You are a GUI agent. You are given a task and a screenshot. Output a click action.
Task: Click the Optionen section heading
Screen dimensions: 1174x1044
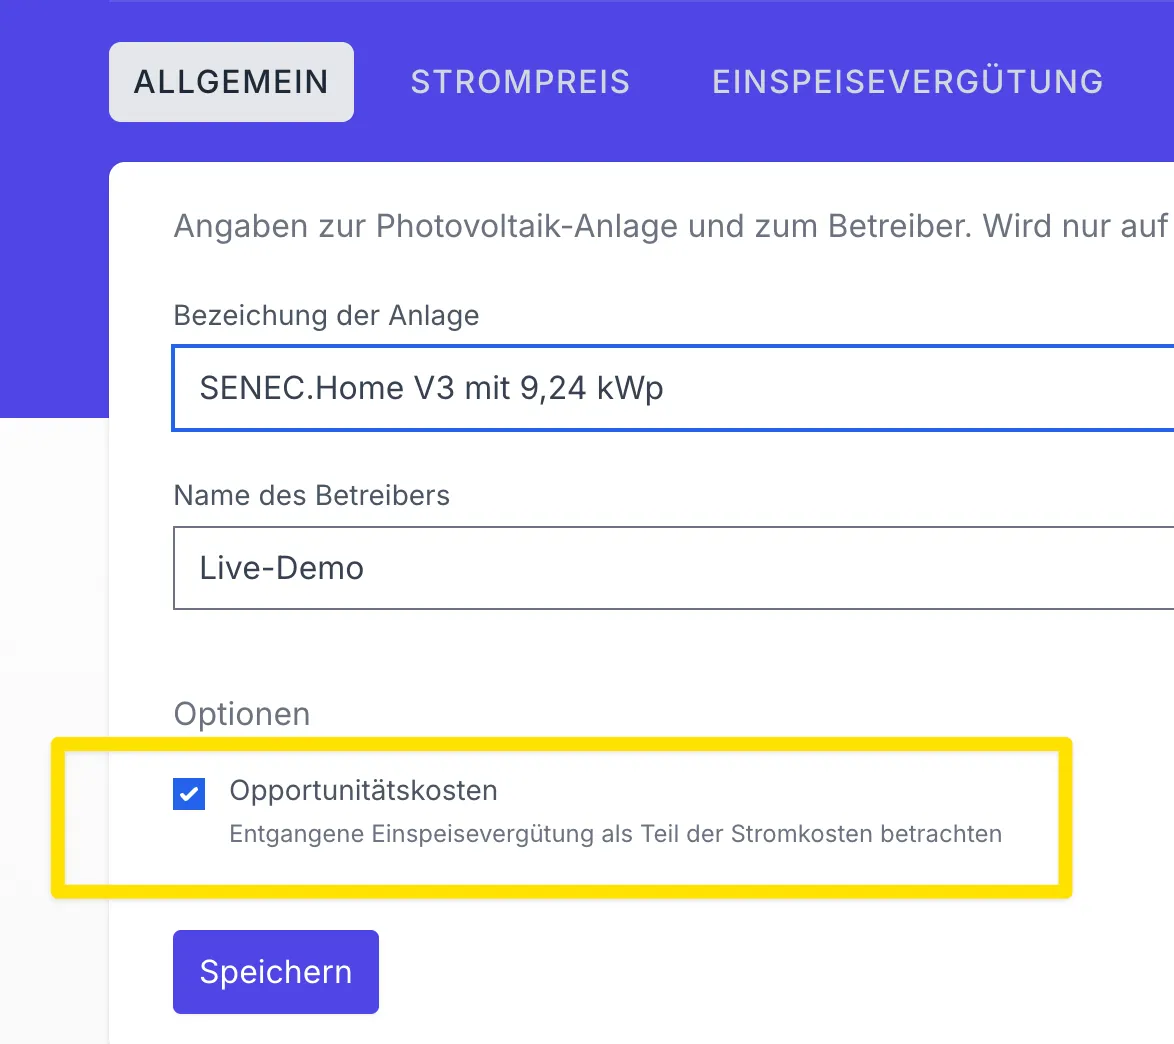241,713
